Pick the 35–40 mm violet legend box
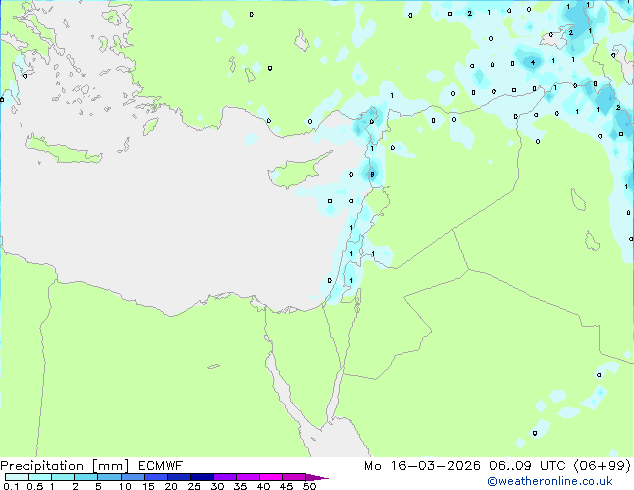634x490 pixels. click(x=248, y=477)
